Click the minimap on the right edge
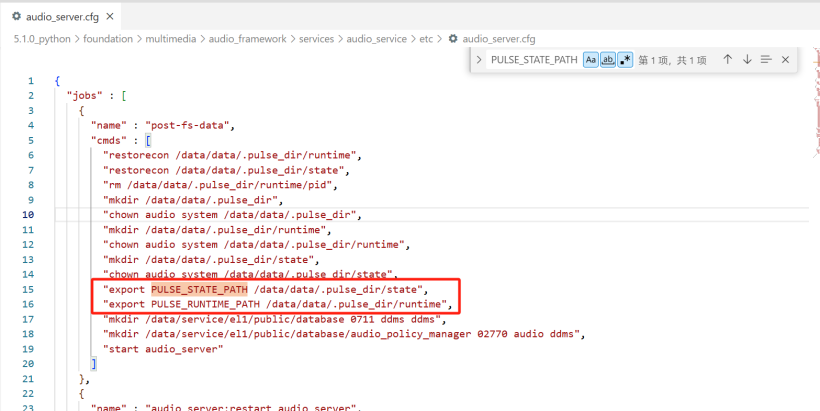This screenshot has height=411, width=820. coord(816,102)
